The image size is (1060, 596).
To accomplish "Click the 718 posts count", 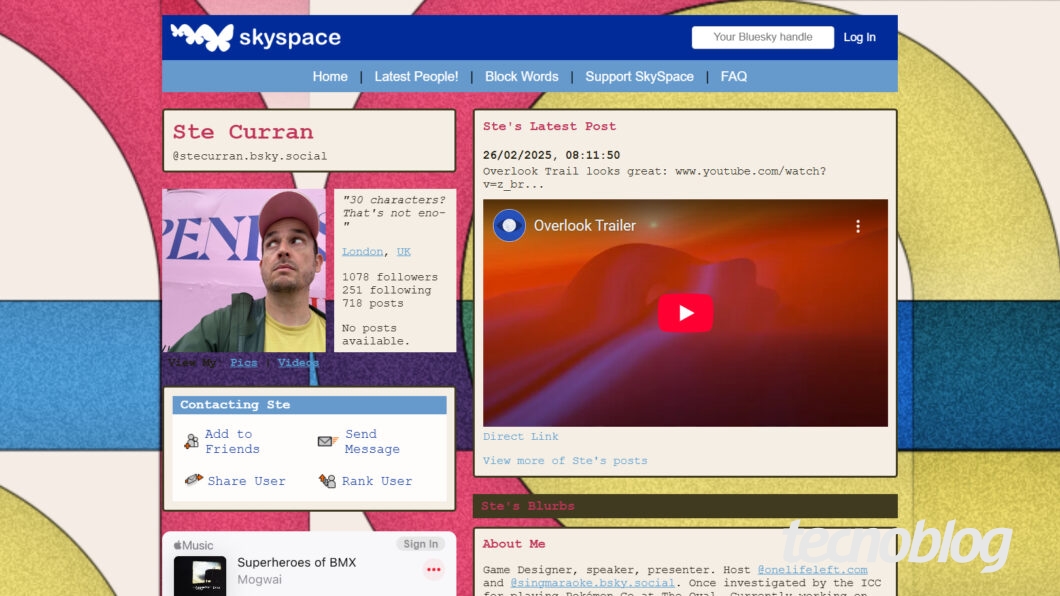I will [x=372, y=303].
